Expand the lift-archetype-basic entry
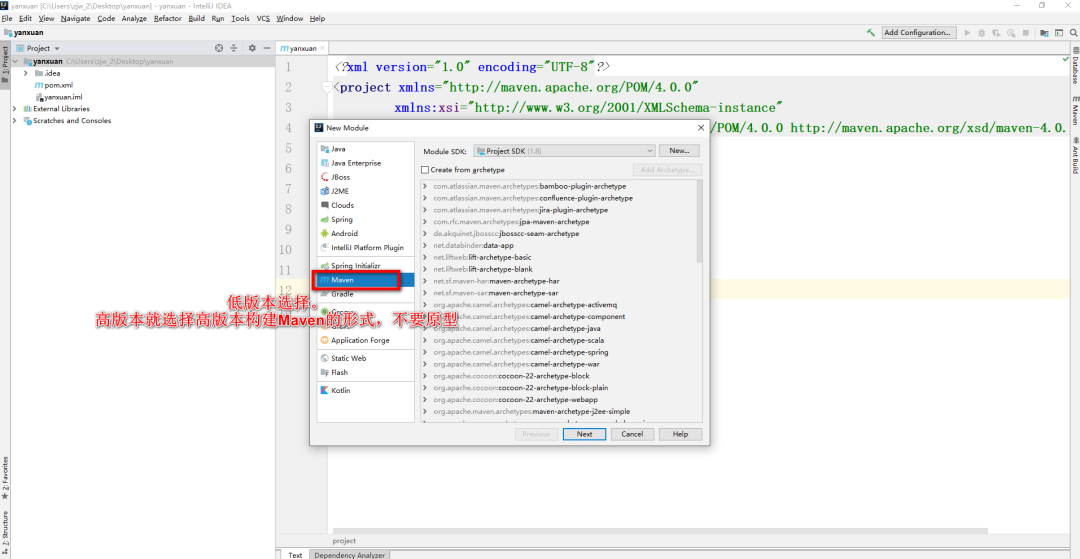 426,257
